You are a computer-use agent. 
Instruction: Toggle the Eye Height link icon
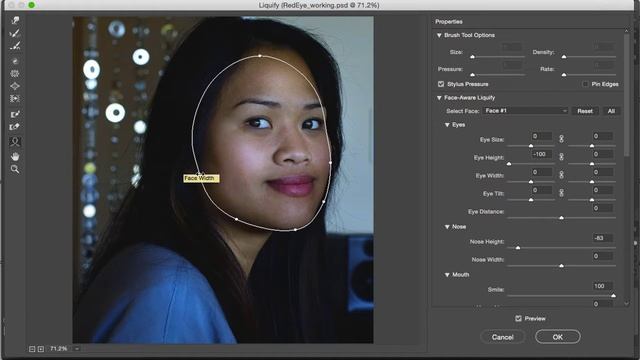coord(561,157)
